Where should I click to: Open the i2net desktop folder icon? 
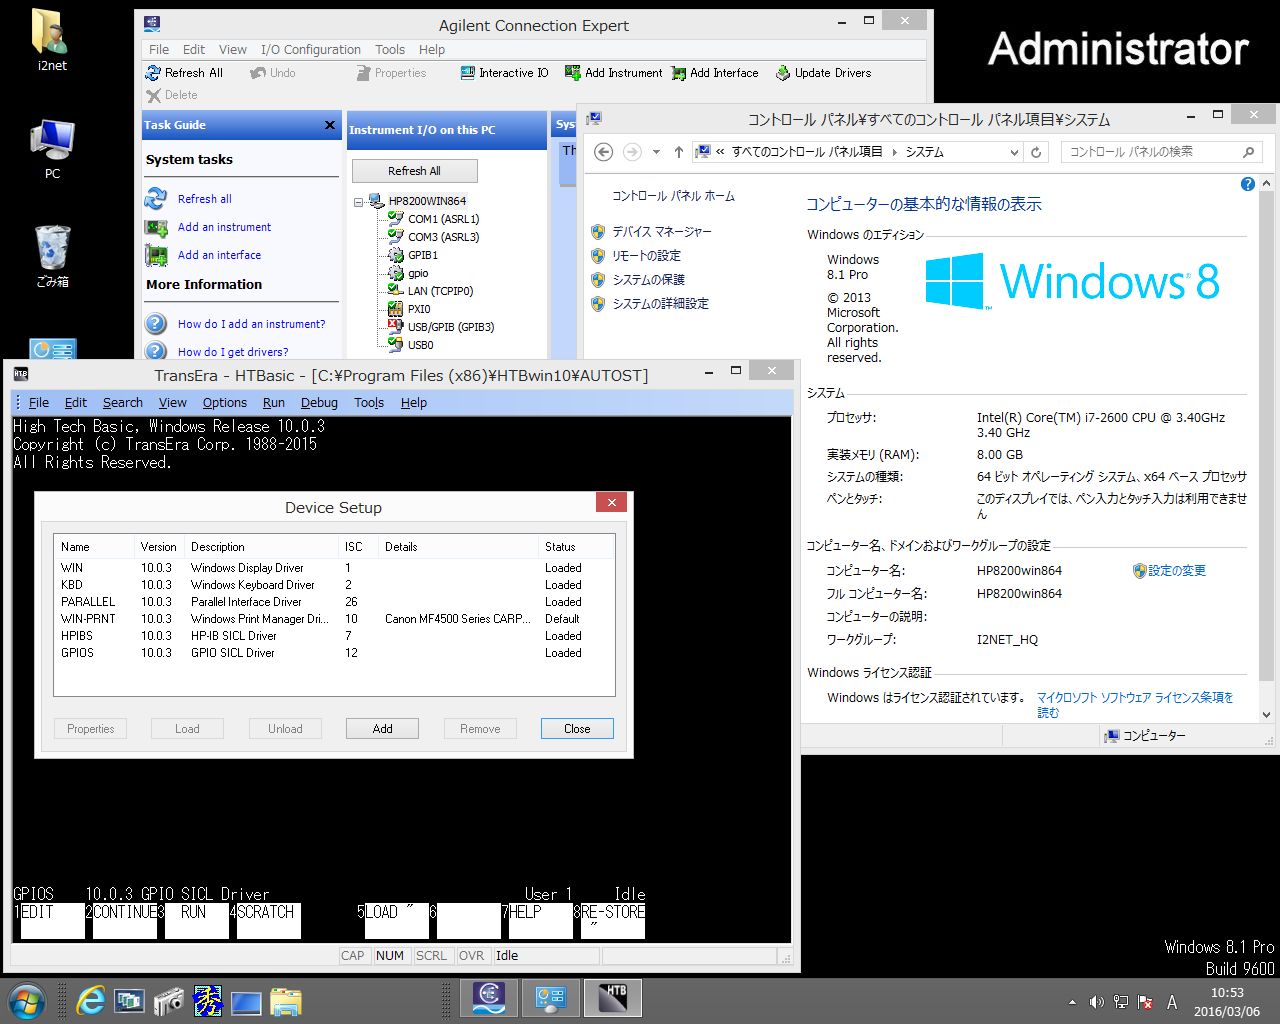(x=52, y=40)
